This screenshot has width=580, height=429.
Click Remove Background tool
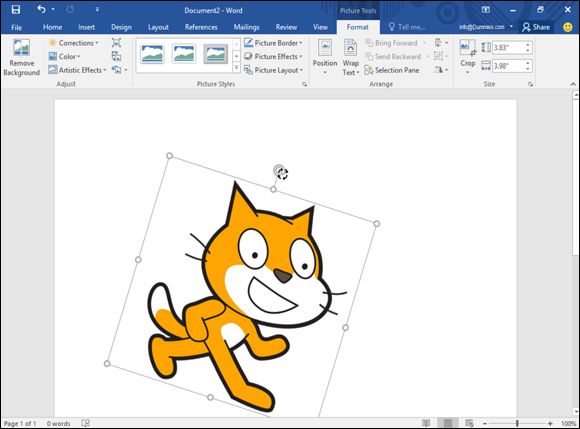pyautogui.click(x=21, y=58)
